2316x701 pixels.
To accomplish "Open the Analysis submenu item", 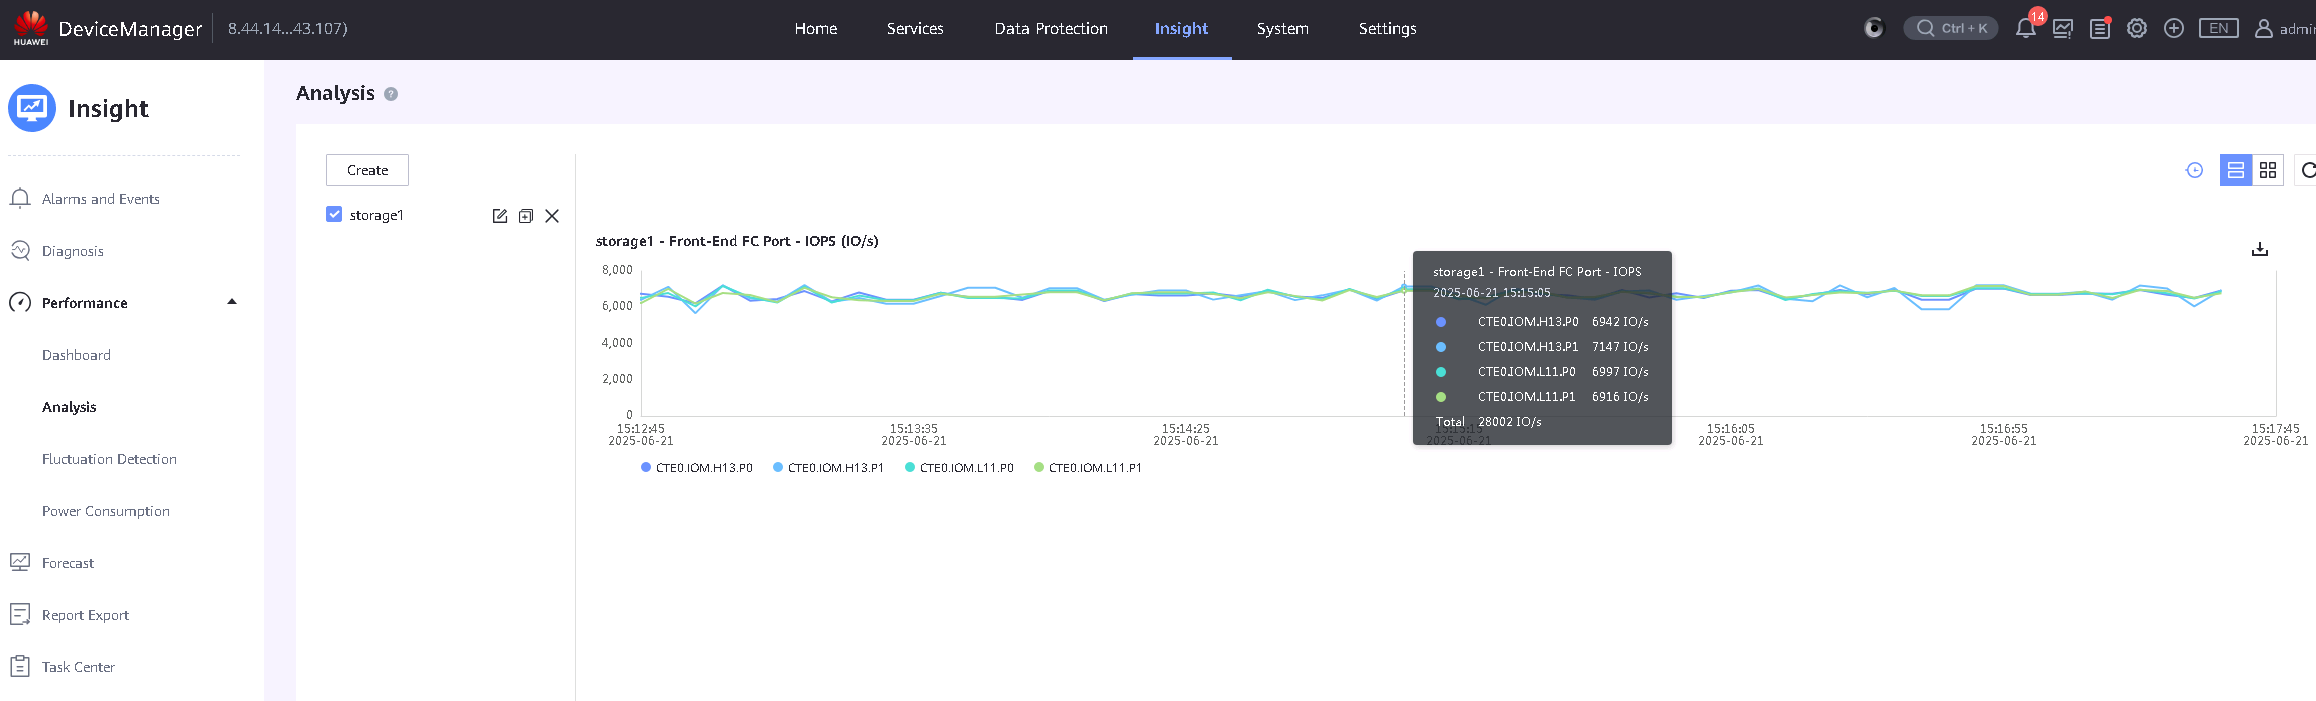I will (69, 407).
